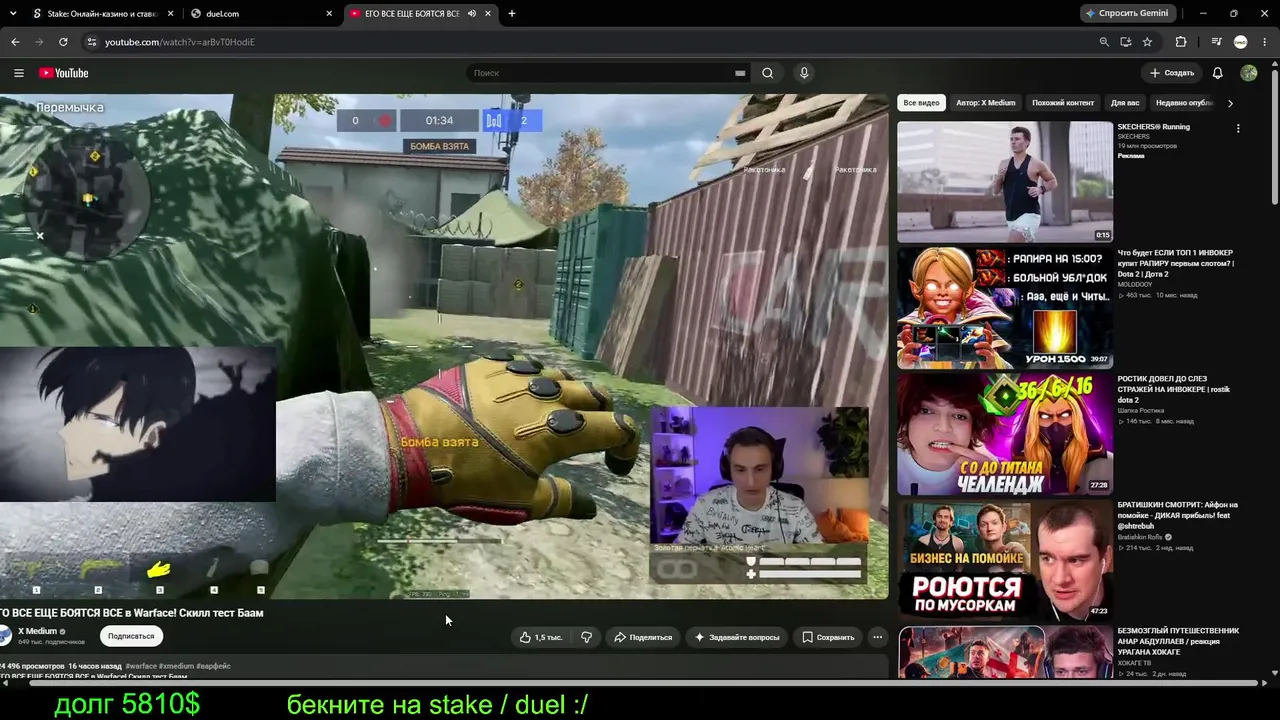
Task: Open Chrome three-dot menu
Action: coord(1264,42)
